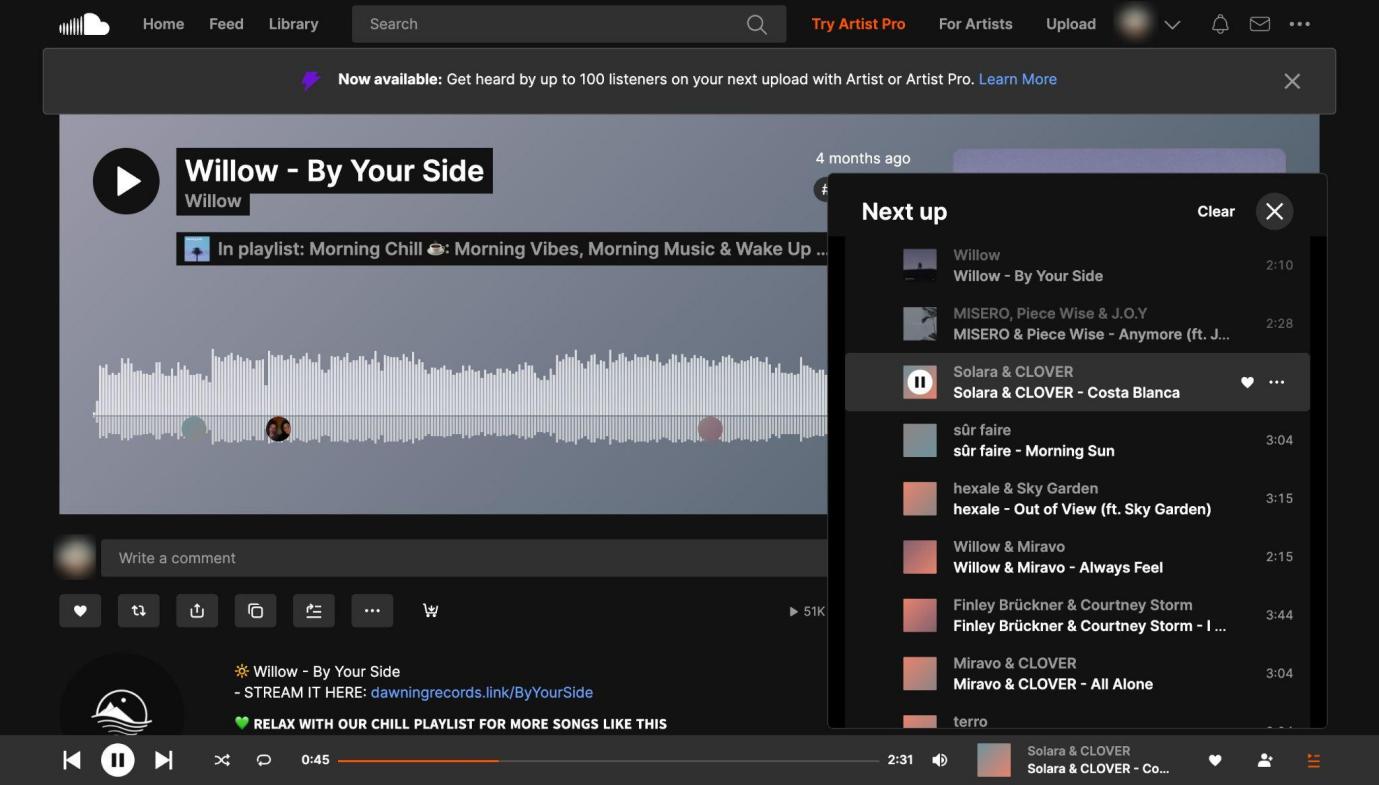Screen dimensions: 1379x785
Task: Go to Home
Action: (163, 24)
